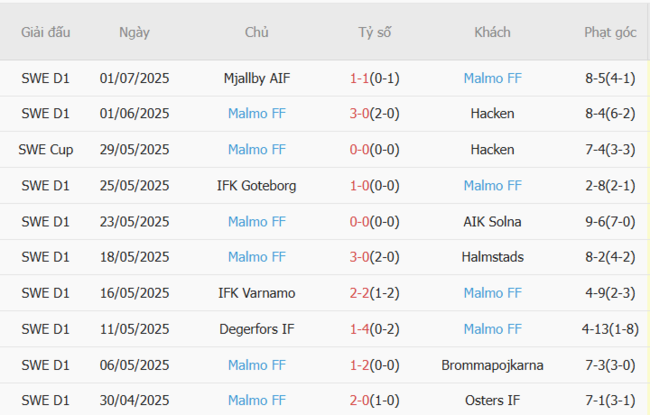The width and height of the screenshot is (650, 415).
Task: Open the Osters IF team link
Action: click(x=492, y=401)
